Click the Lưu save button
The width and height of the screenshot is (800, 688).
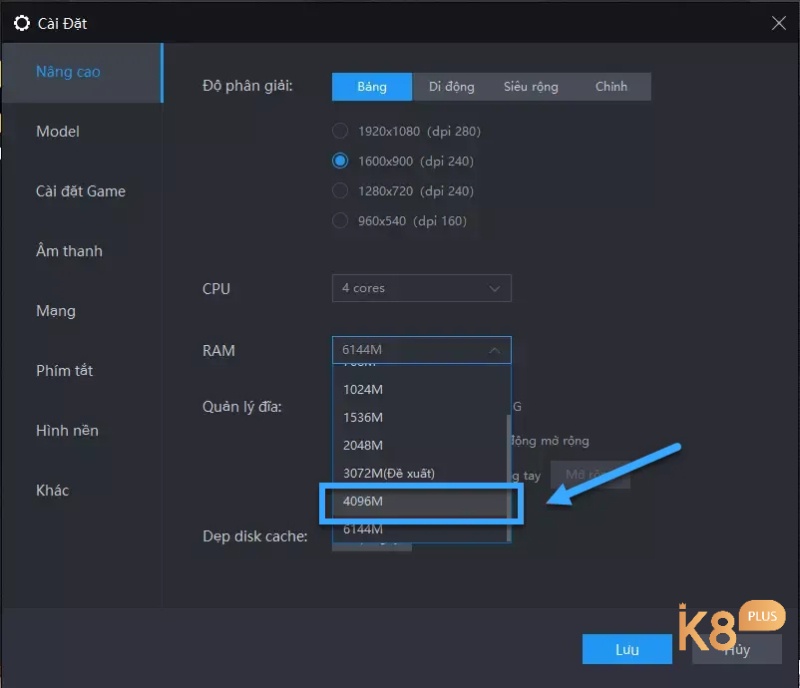(x=627, y=649)
